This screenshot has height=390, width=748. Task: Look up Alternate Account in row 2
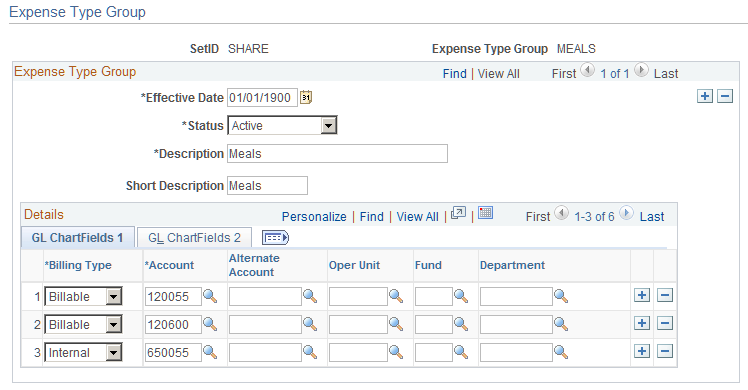click(310, 324)
